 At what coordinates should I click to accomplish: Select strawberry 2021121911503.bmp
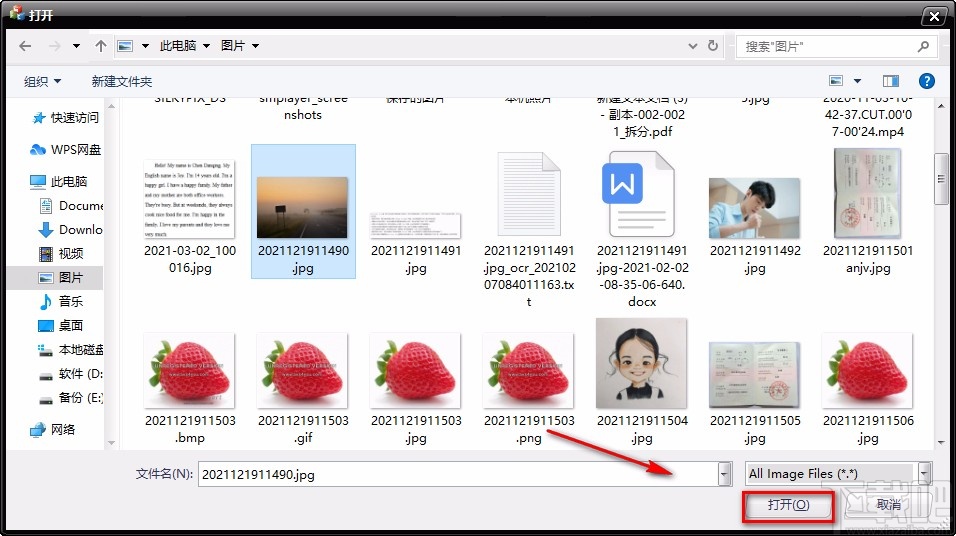(x=189, y=370)
